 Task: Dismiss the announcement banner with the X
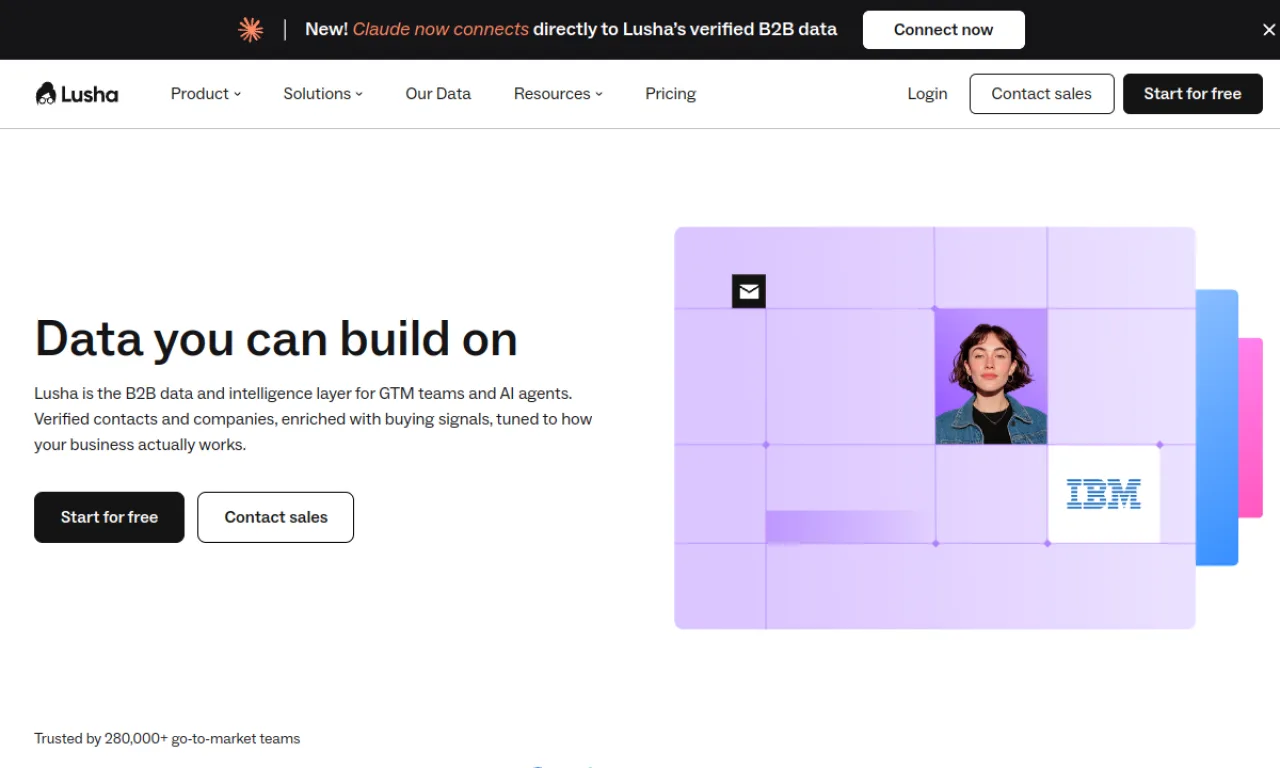1269,30
